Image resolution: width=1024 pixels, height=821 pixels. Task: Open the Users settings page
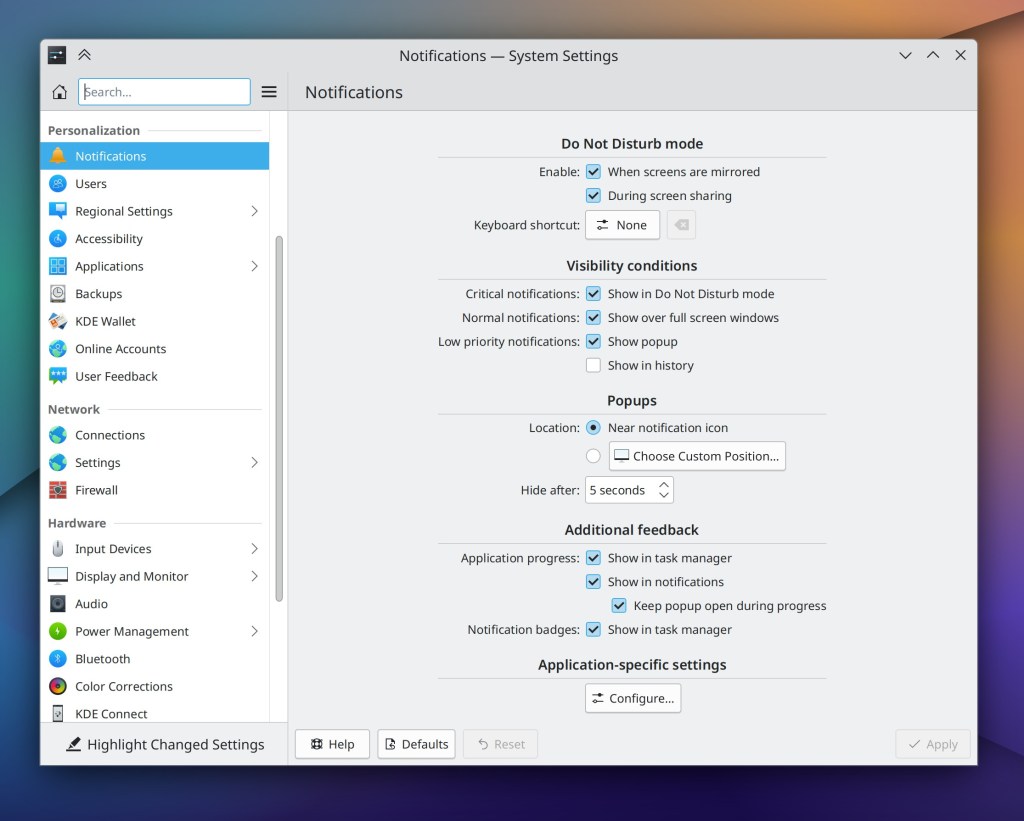(91, 184)
